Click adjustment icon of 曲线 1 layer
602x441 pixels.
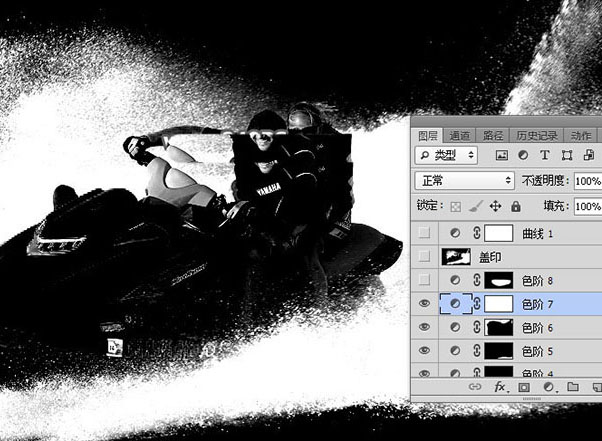coord(455,233)
